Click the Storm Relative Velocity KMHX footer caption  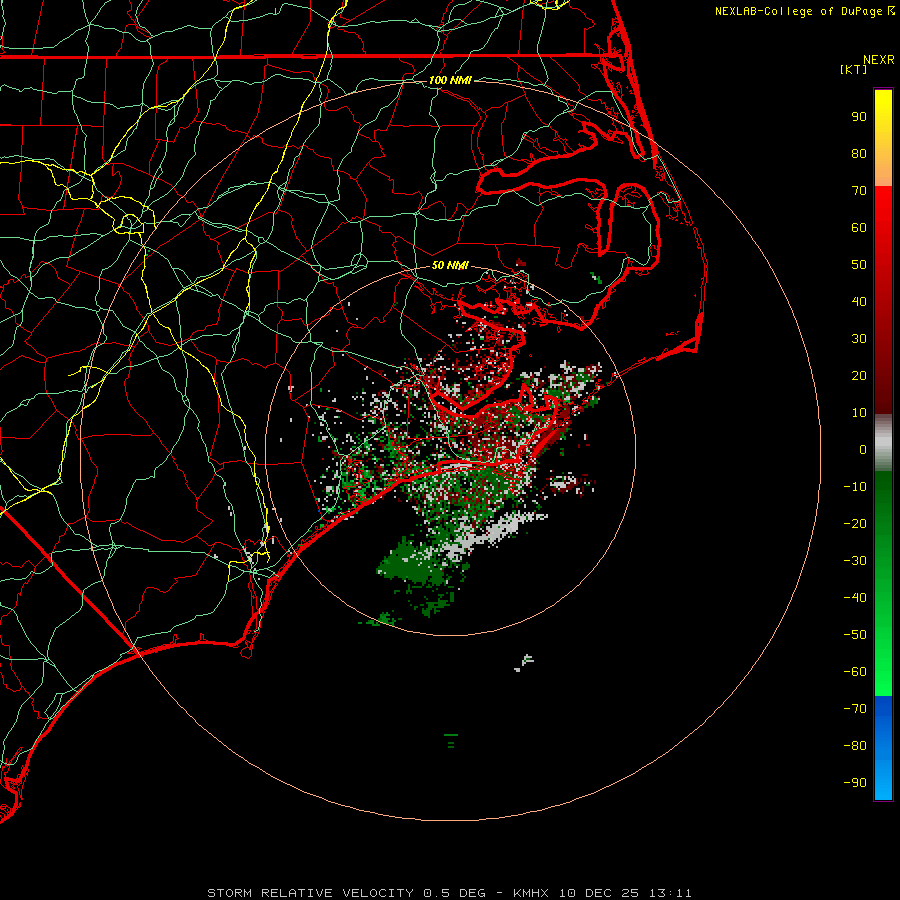click(x=449, y=893)
